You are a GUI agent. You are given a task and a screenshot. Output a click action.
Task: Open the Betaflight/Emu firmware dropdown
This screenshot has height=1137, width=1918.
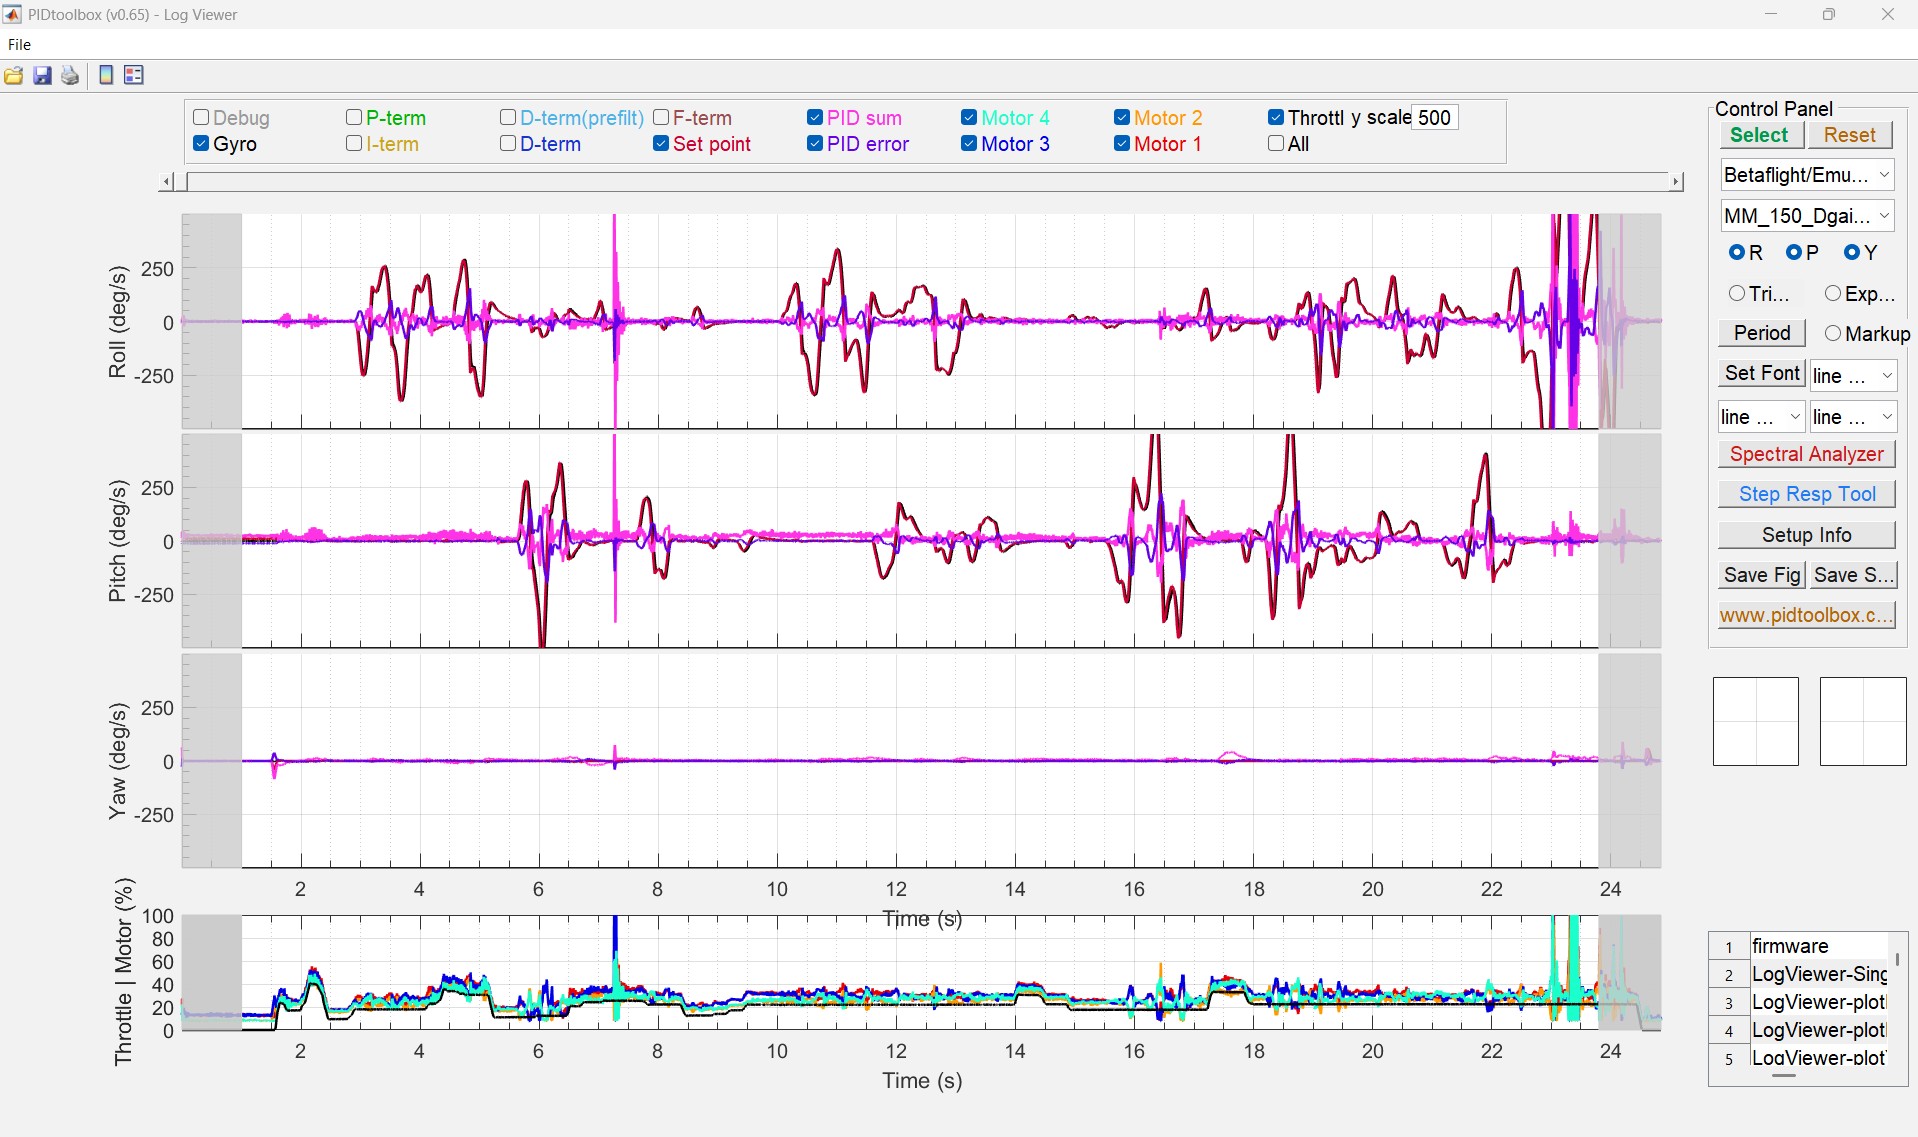(x=1806, y=175)
